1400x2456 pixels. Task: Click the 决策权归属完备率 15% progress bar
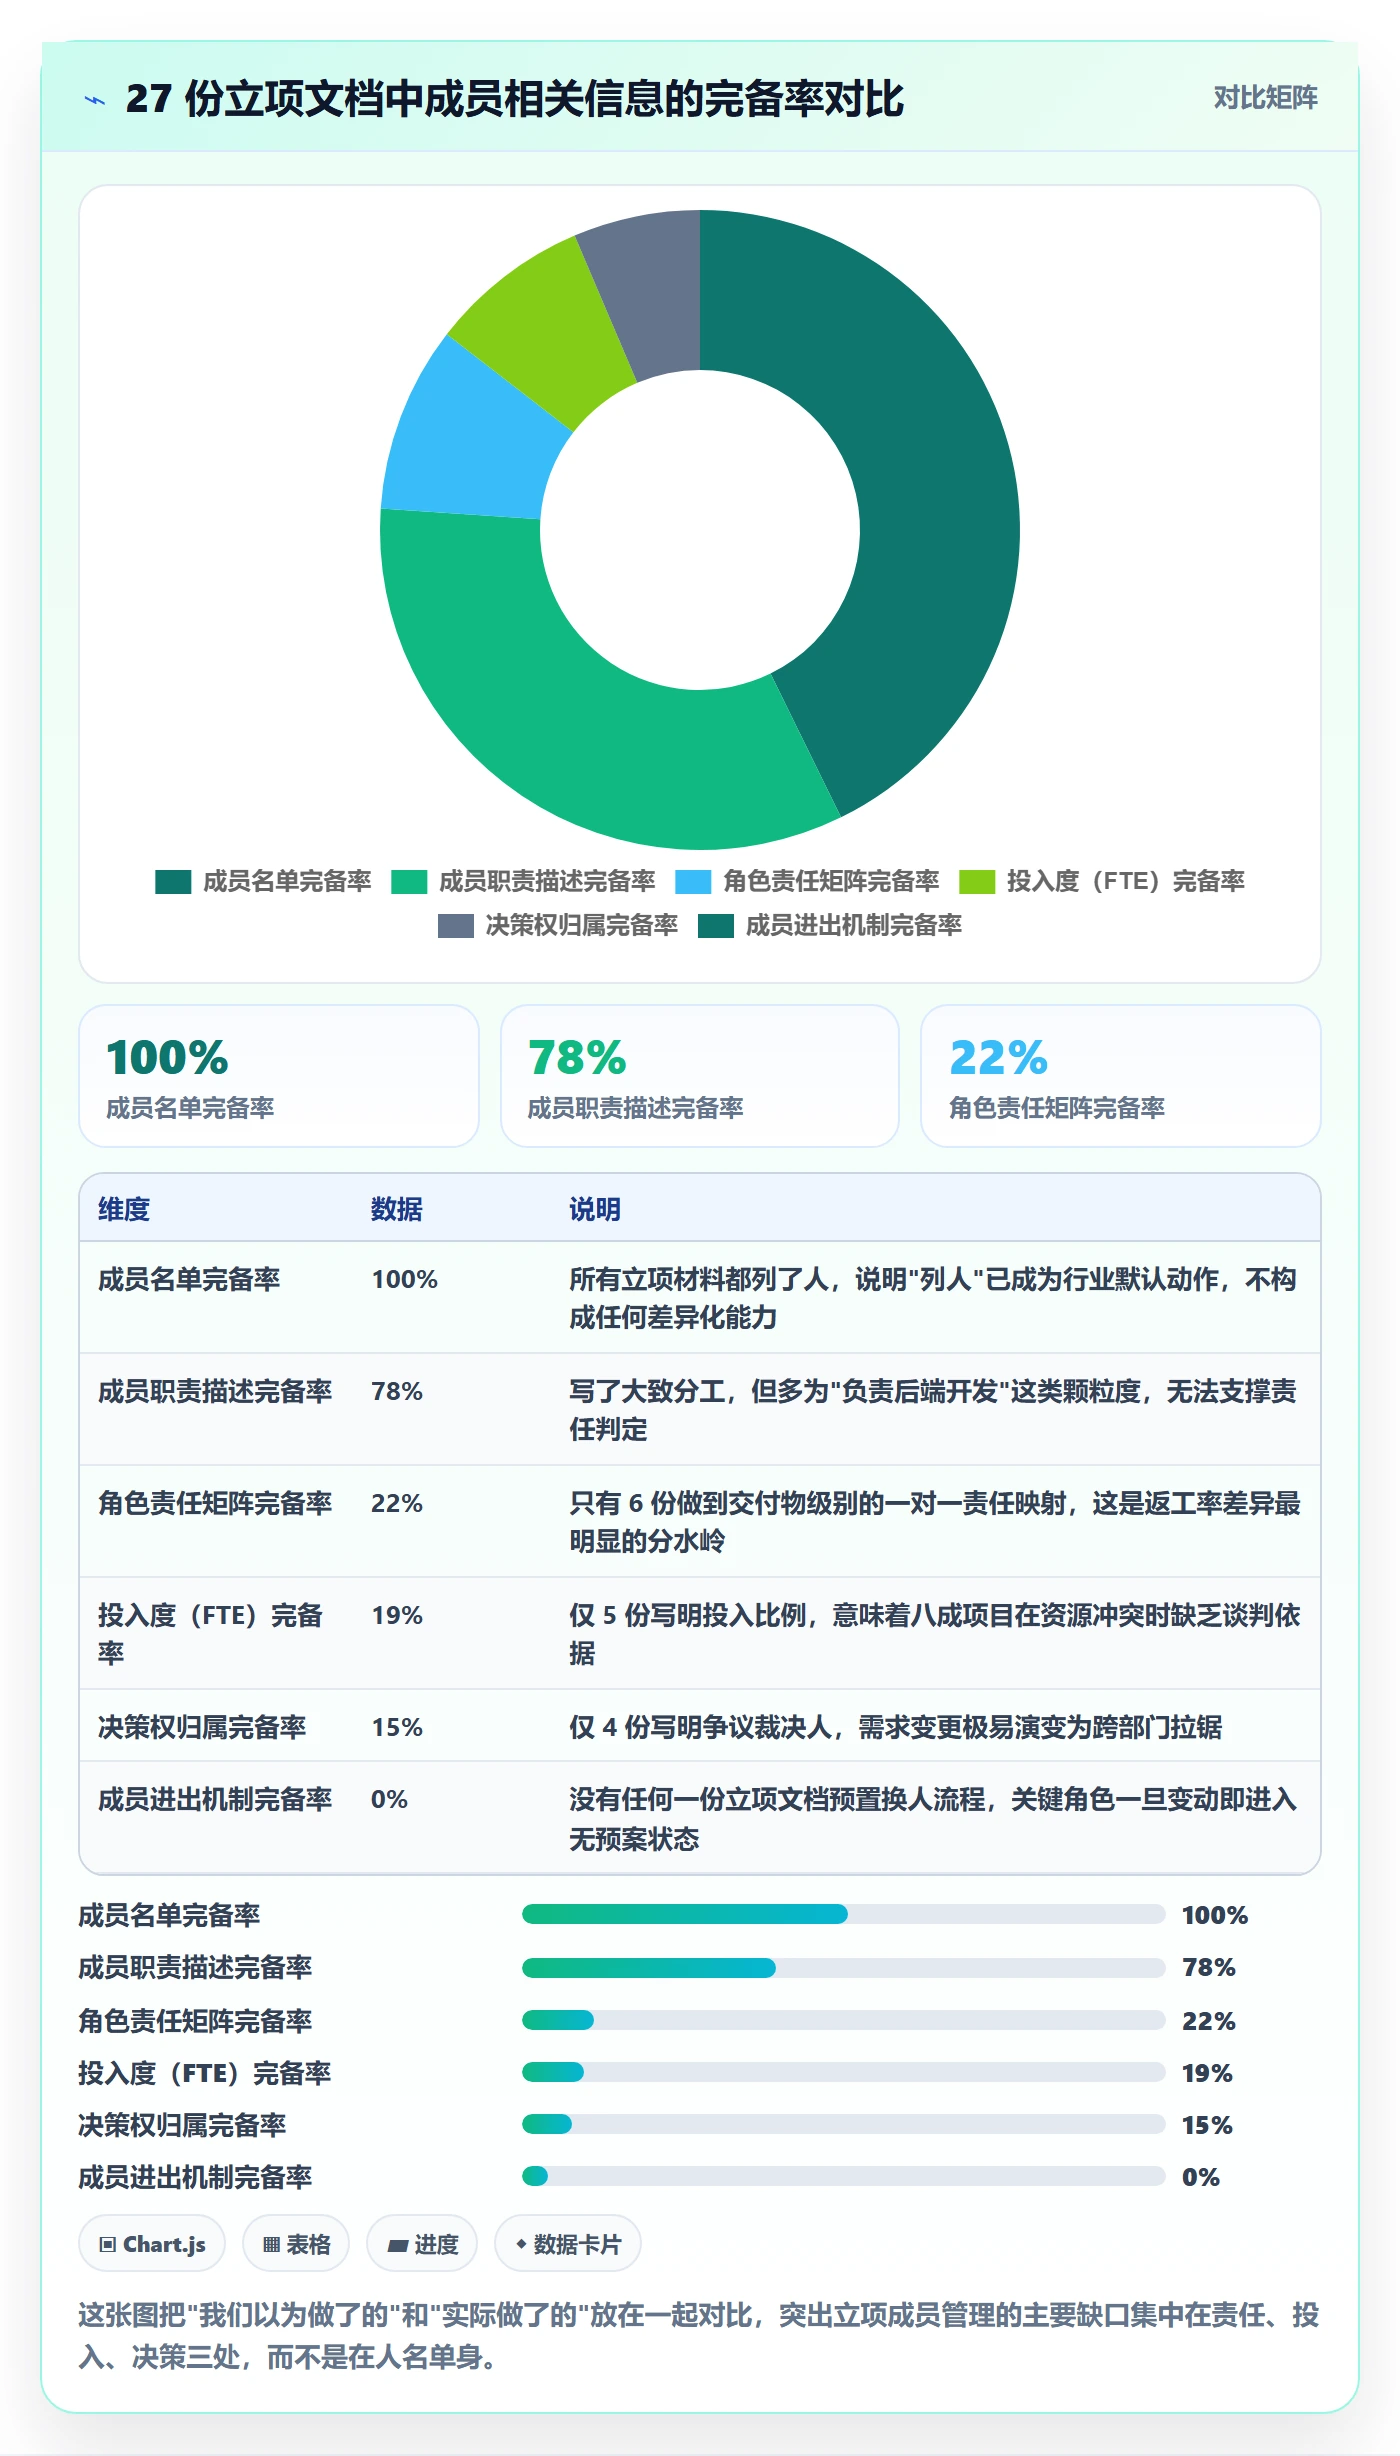[x=843, y=2124]
